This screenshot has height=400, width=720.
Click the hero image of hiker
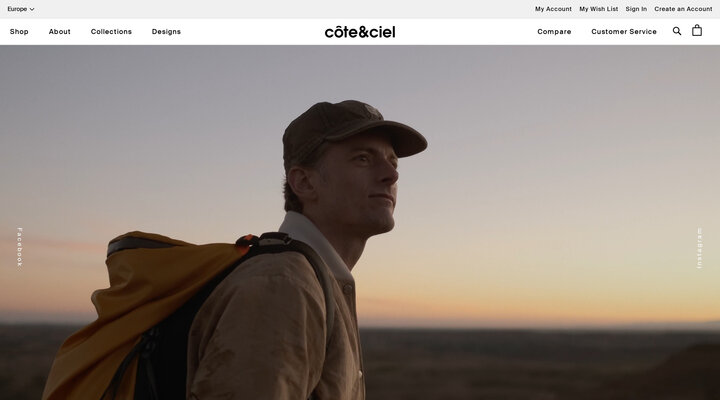pyautogui.click(x=360, y=222)
